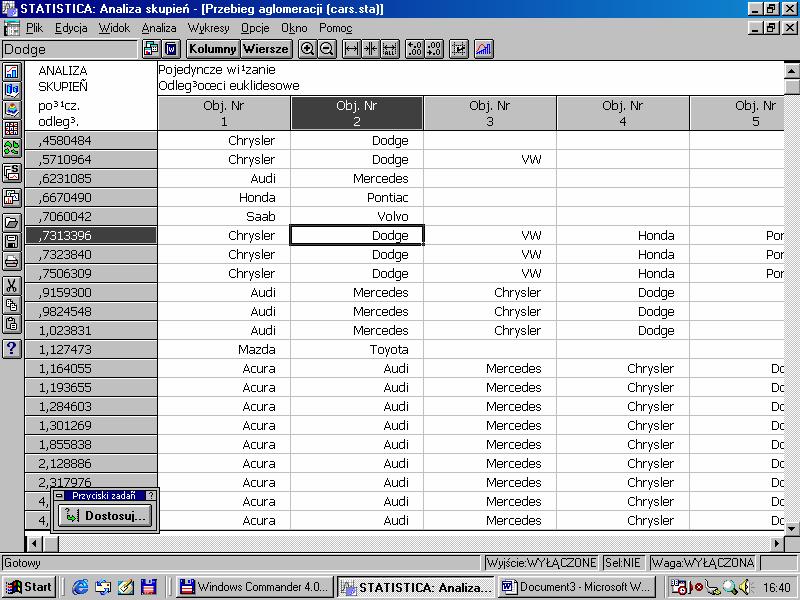Click vertical scrollbar down arrow
The image size is (800, 600).
coord(792,528)
